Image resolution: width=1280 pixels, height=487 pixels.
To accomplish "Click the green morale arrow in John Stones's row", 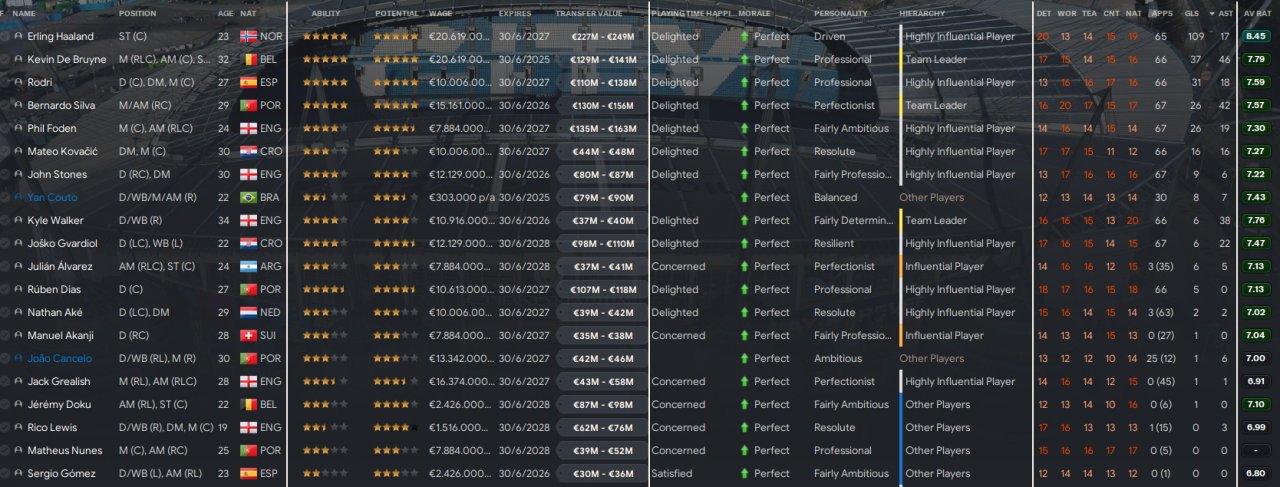I will tap(744, 174).
